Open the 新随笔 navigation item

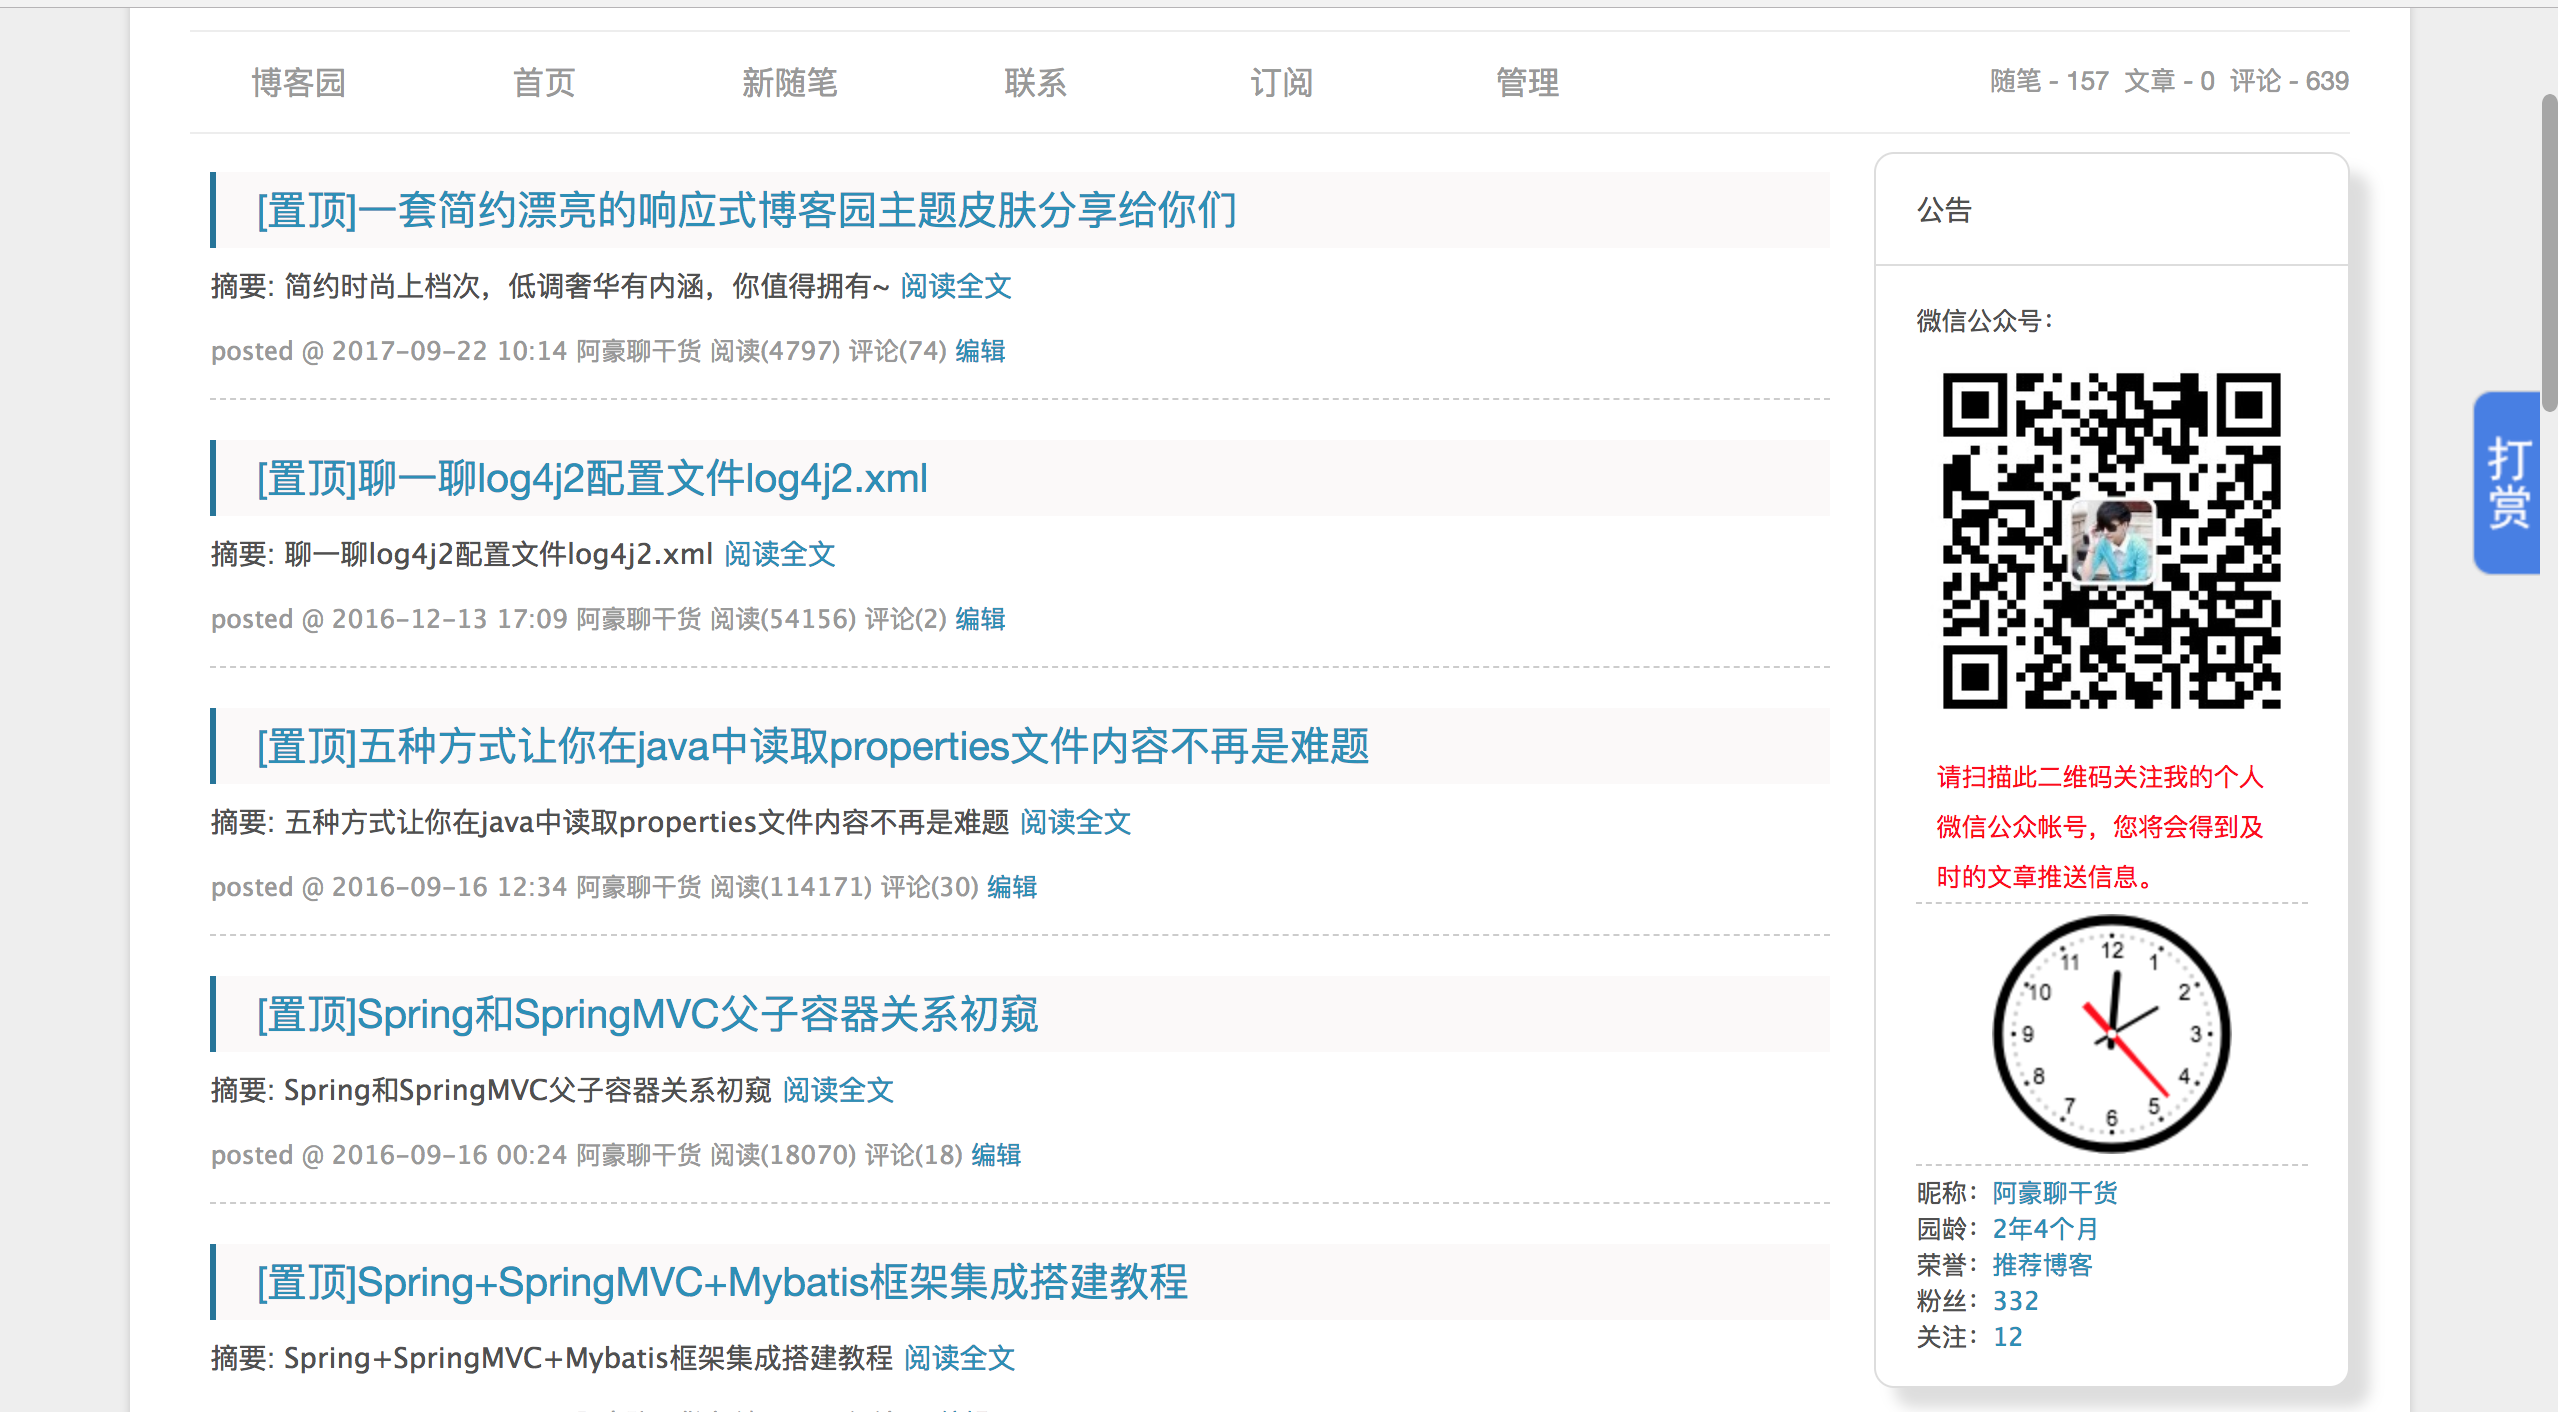pyautogui.click(x=790, y=82)
